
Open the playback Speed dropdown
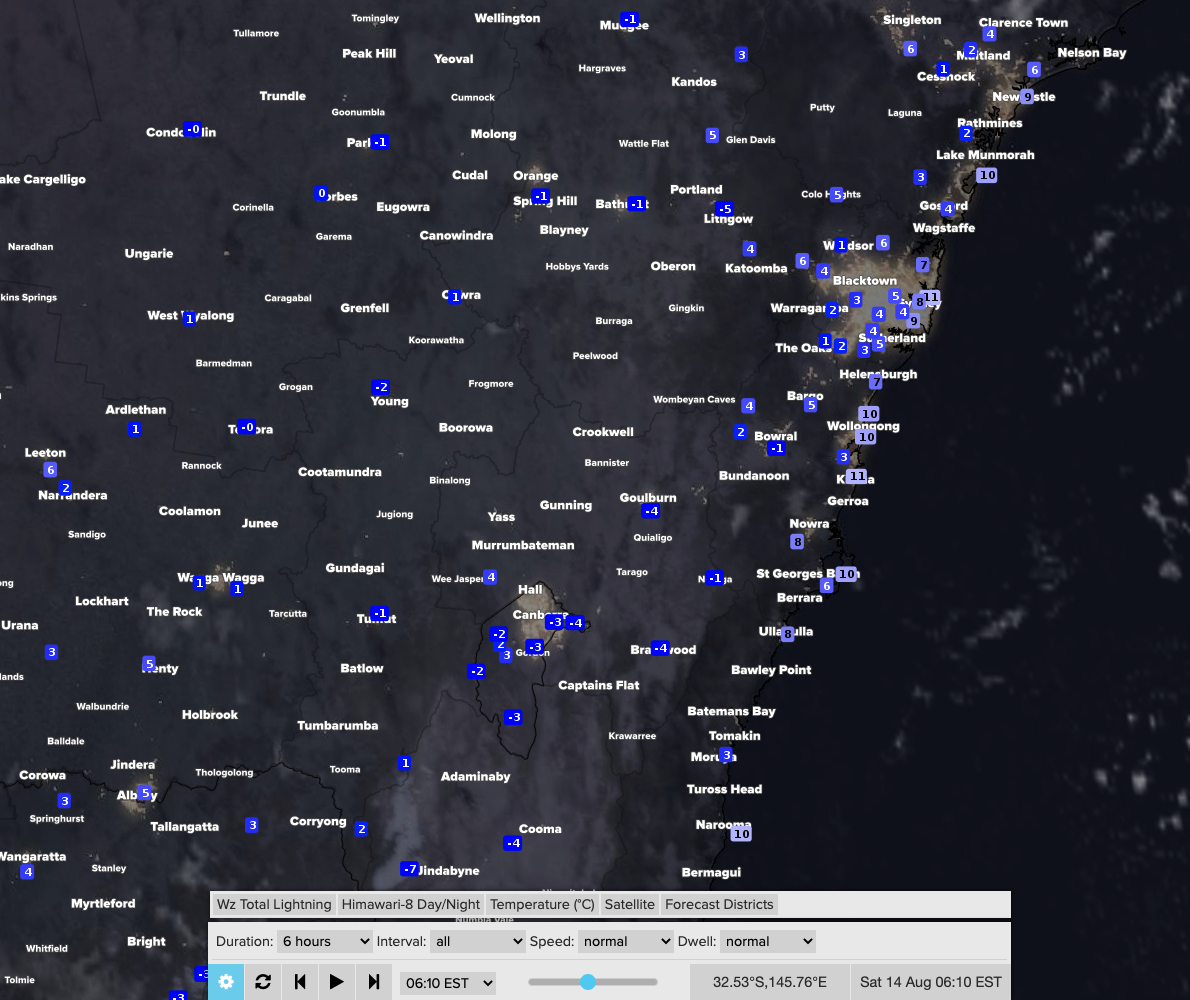pos(625,941)
